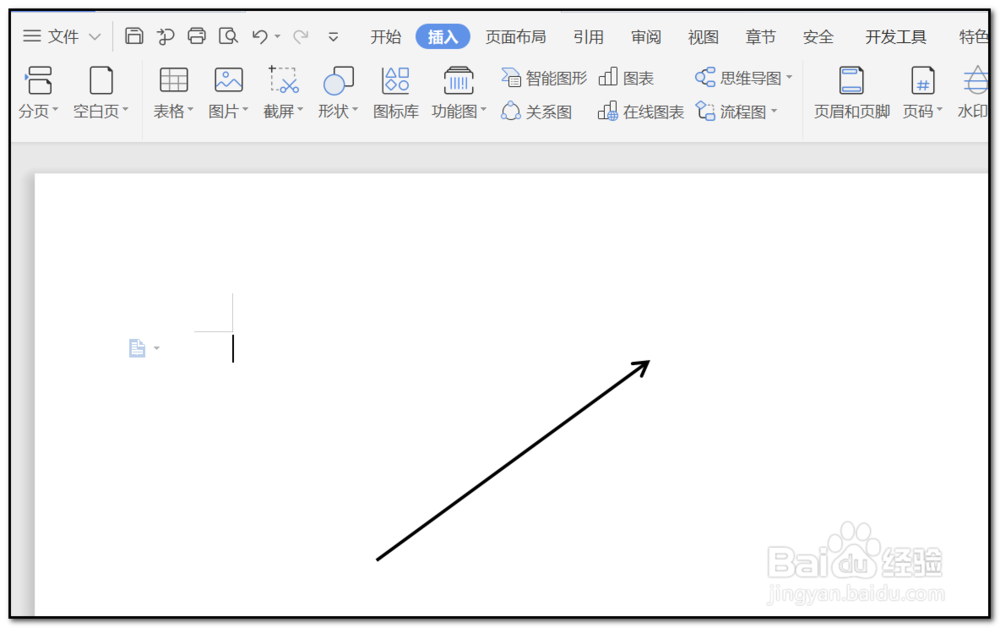Switch to the 页面布局 tab
The height and width of the screenshot is (628, 1000).
coord(515,37)
